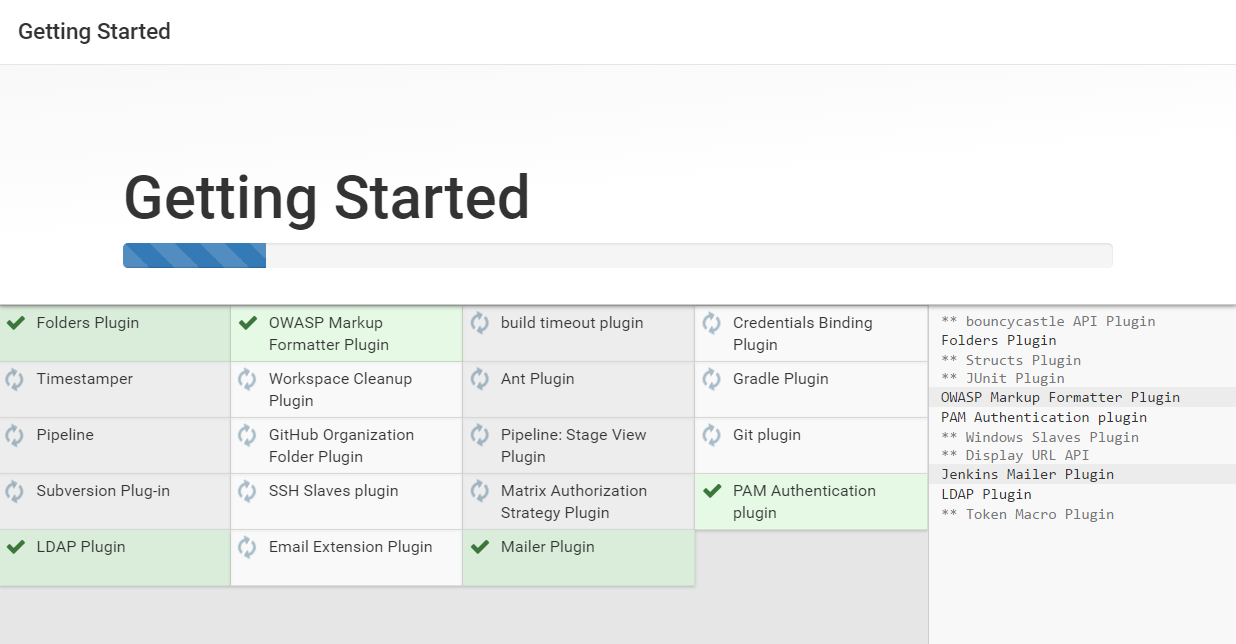Click 'Folders Plugin' line in the install log
1236x644 pixels.
[999, 341]
